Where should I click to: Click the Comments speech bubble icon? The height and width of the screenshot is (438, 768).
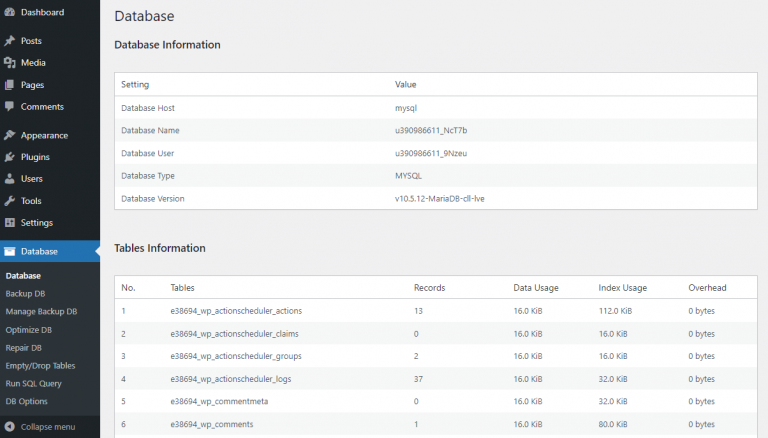10,107
